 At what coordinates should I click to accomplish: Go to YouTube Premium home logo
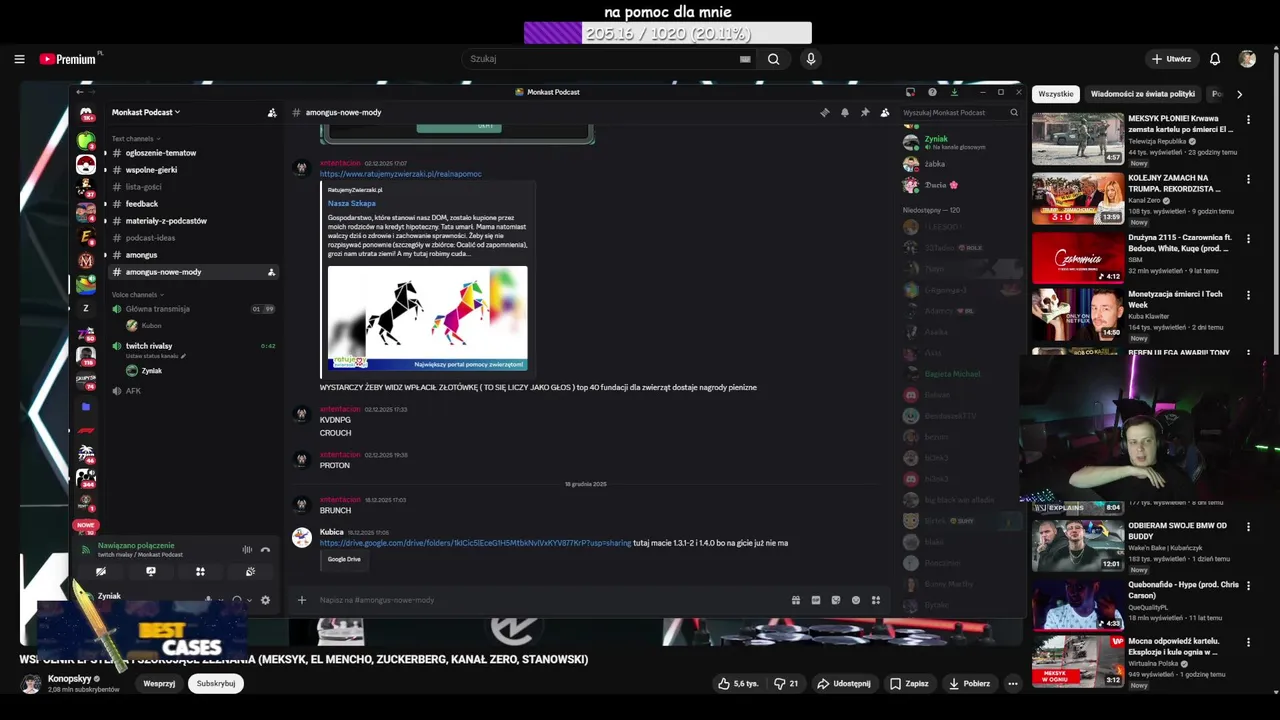[x=68, y=59]
